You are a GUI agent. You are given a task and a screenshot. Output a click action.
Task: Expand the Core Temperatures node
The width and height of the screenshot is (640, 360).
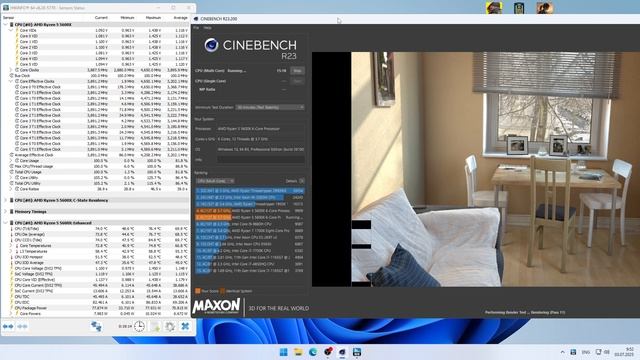point(11,246)
